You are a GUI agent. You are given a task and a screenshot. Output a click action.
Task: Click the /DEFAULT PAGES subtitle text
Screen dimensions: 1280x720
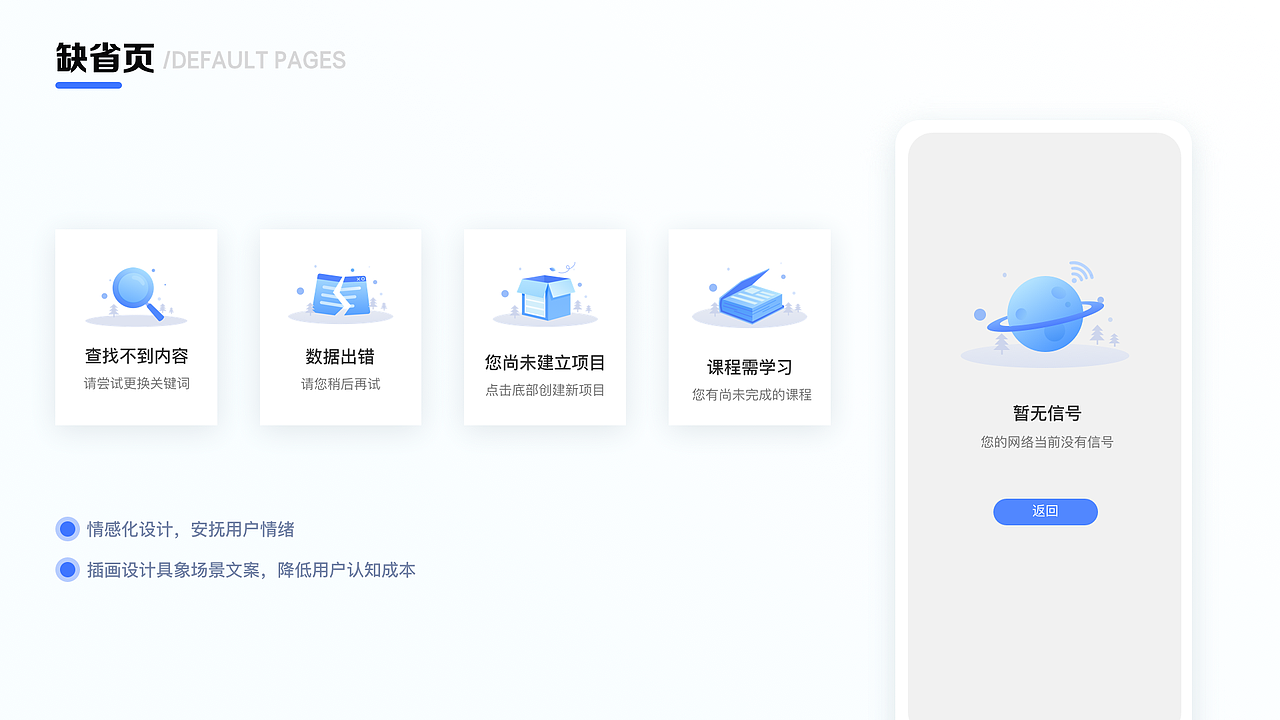point(254,60)
